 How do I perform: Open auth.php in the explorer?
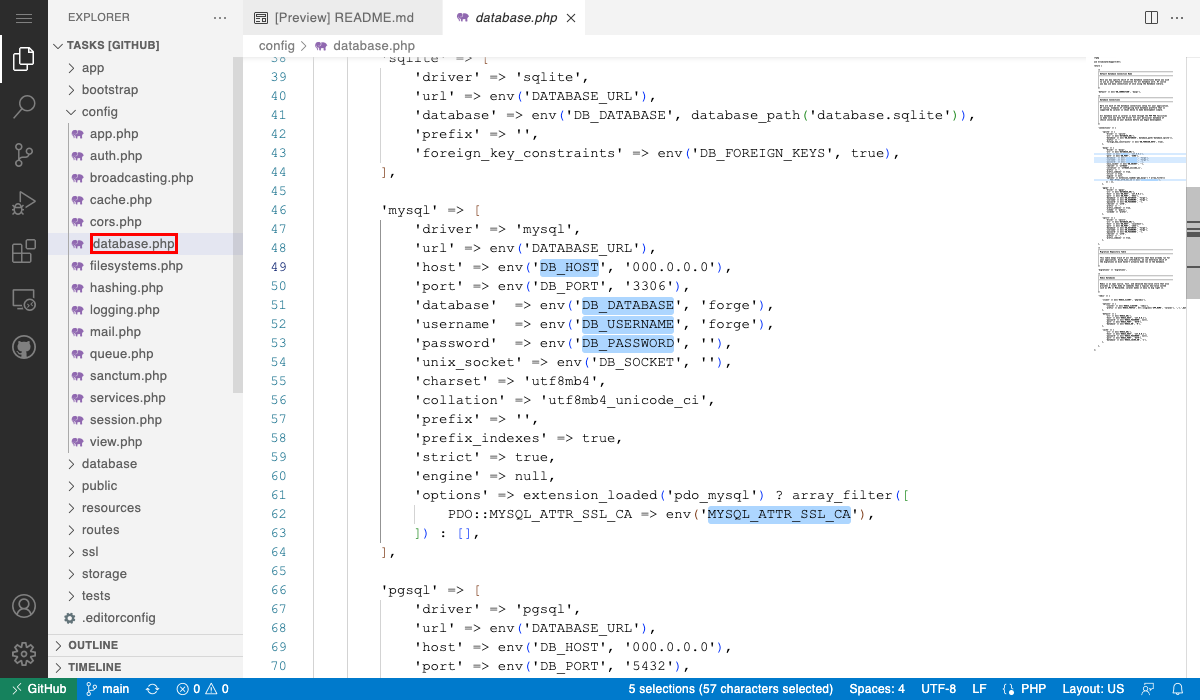pyautogui.click(x=116, y=156)
